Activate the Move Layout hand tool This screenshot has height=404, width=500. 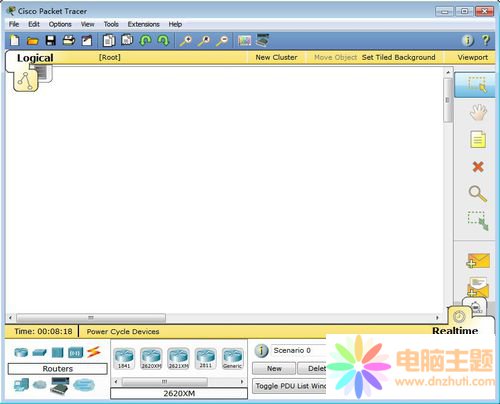pos(478,112)
